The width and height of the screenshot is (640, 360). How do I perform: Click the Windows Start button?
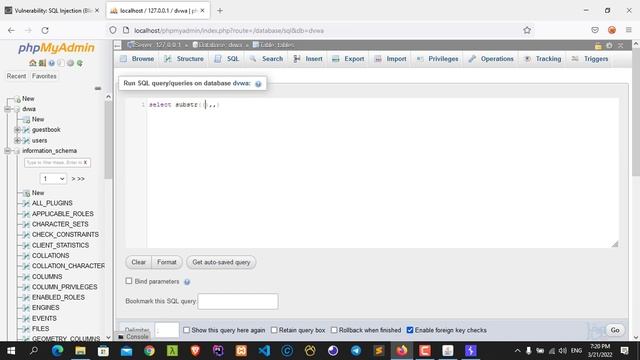11,351
